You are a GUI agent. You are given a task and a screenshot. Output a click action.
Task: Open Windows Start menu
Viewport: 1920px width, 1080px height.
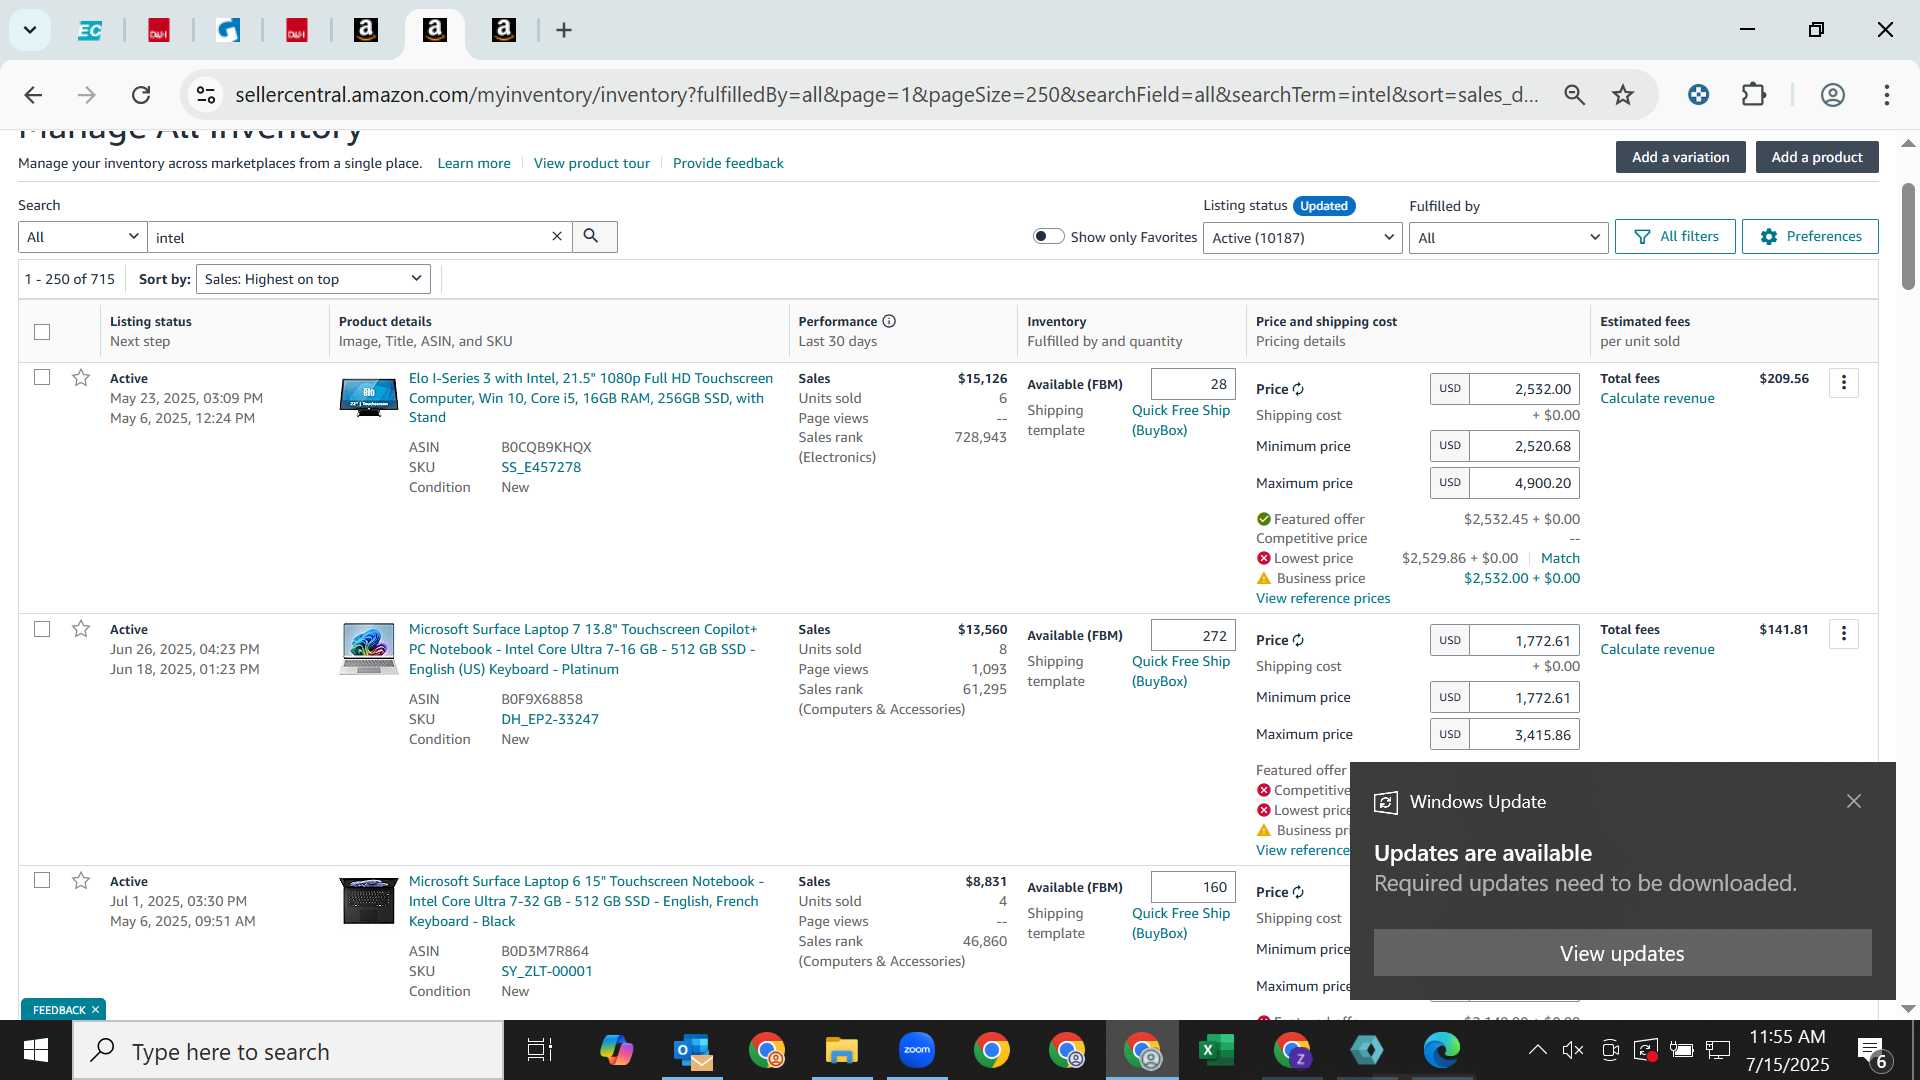(36, 1050)
